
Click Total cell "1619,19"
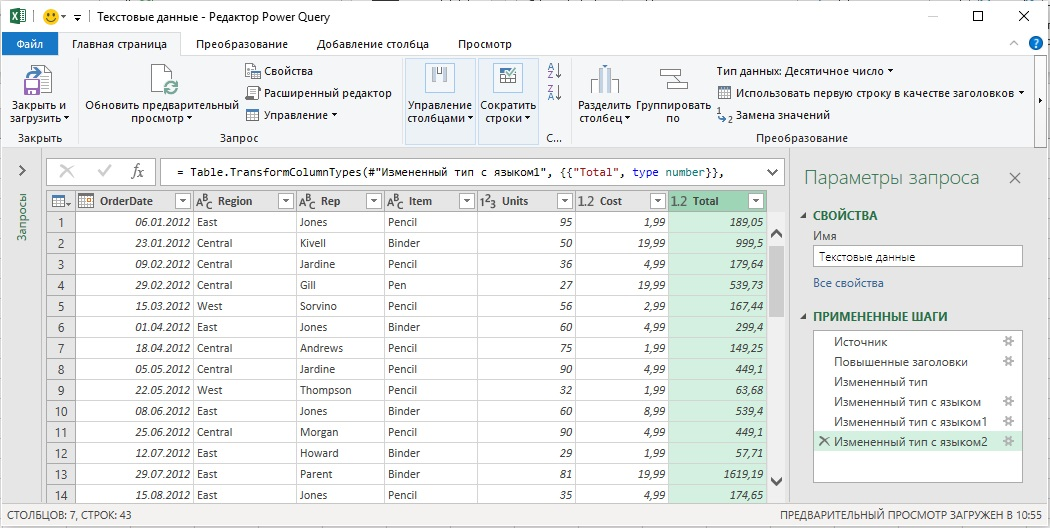(x=717, y=474)
